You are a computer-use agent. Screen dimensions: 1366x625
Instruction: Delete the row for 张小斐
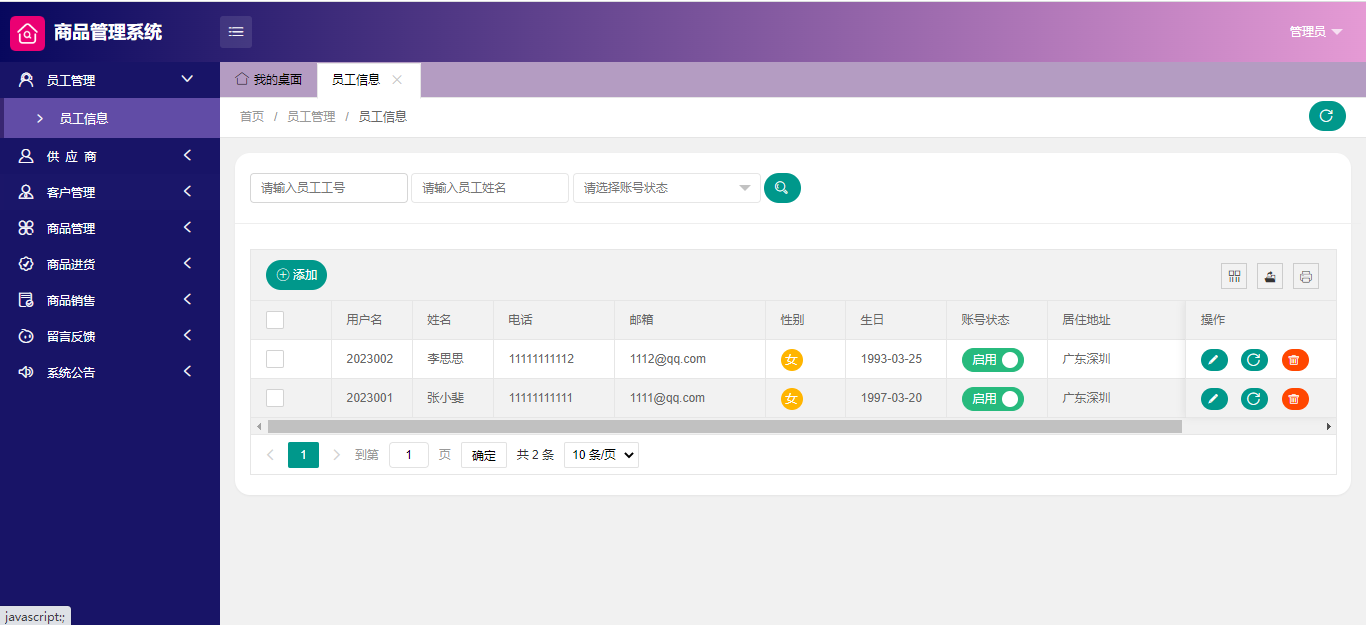[x=1295, y=399]
